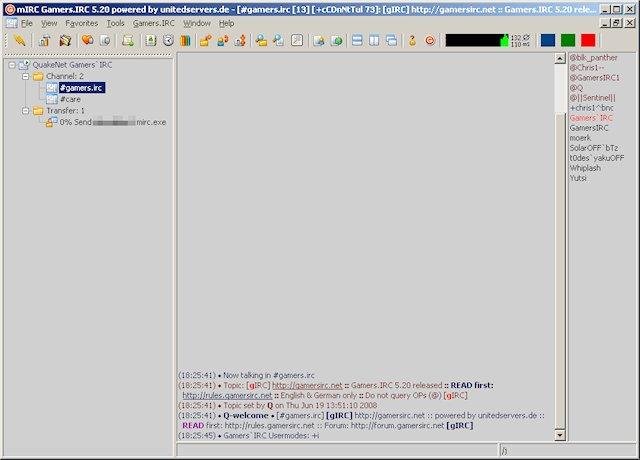Select @Q in the nick list
Viewport: 640px width, 460px height.
click(576, 88)
